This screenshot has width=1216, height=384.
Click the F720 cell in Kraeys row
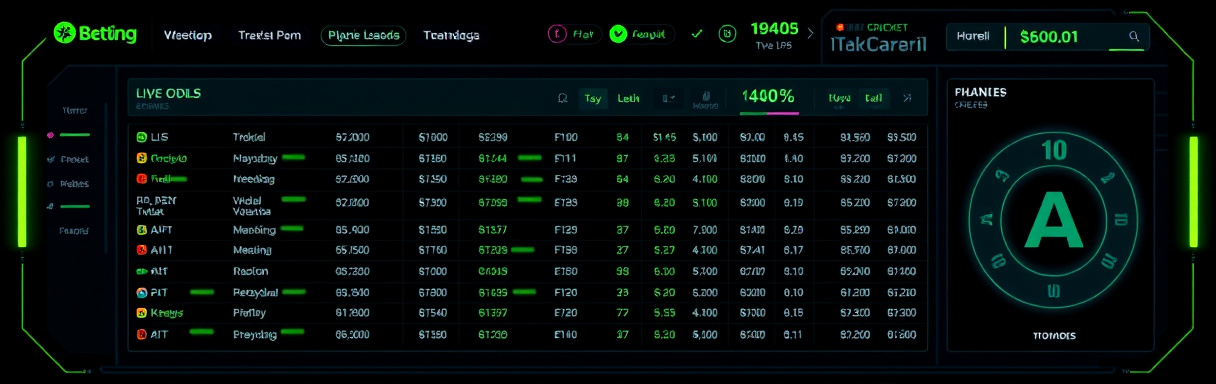(x=566, y=313)
